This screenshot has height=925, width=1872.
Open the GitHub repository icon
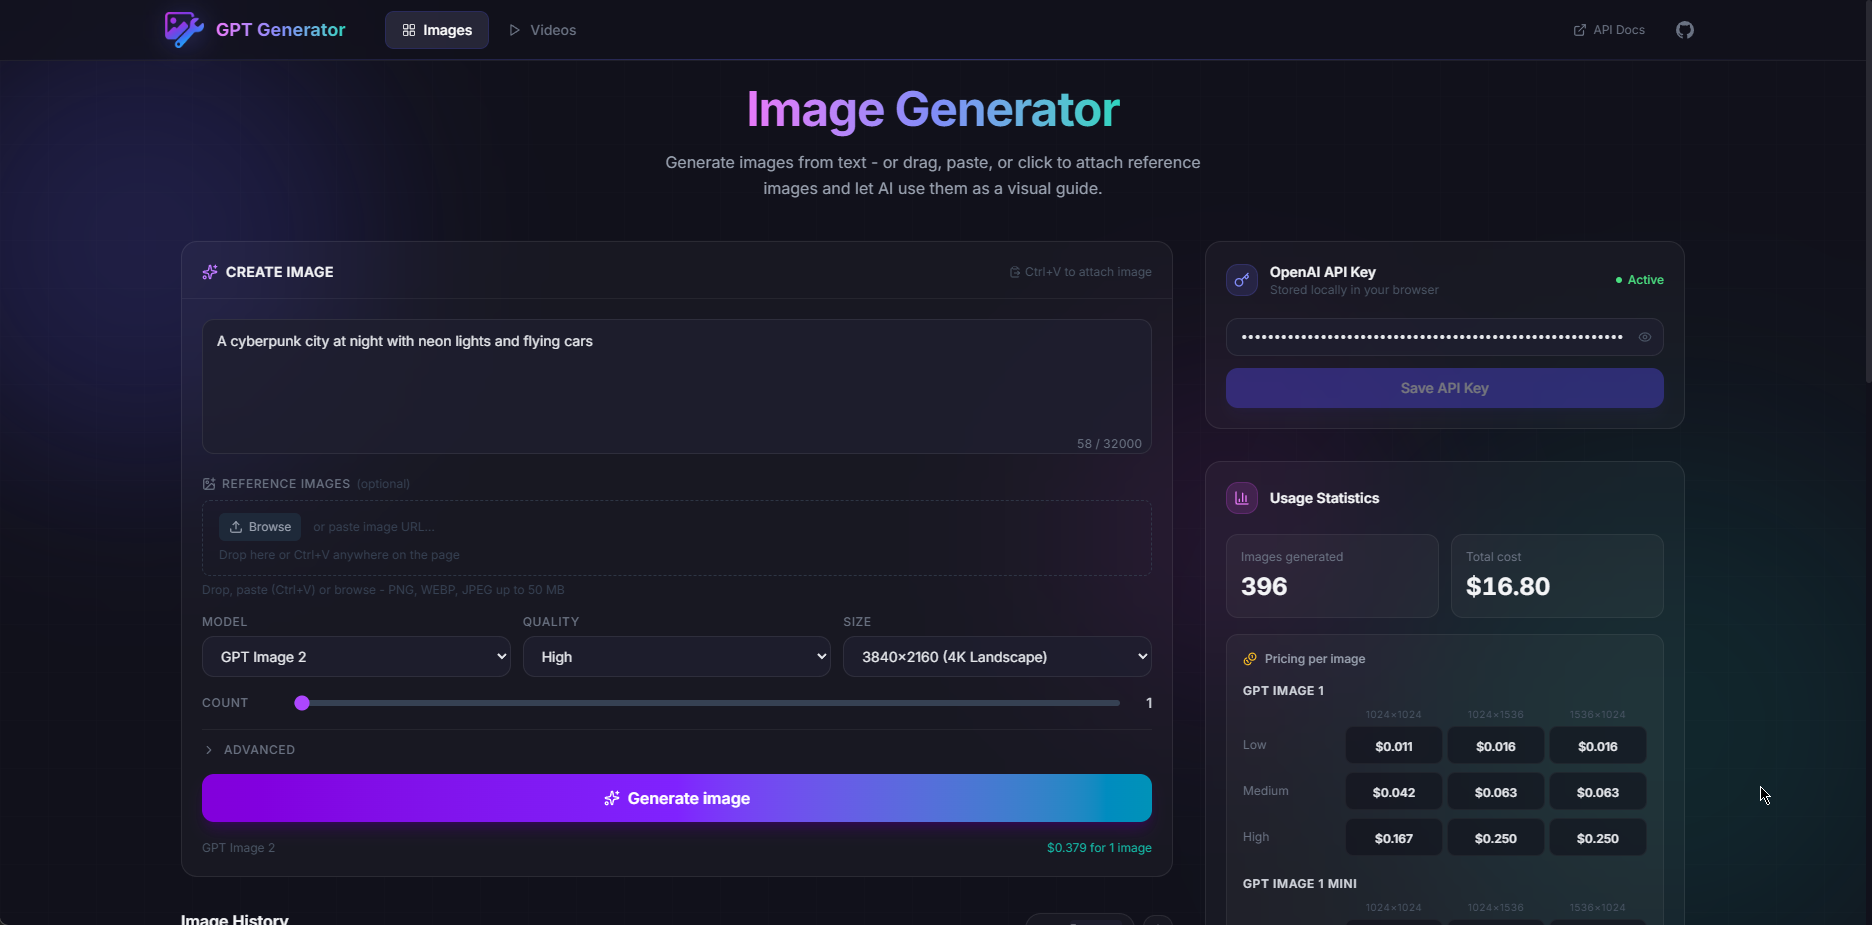[x=1685, y=30]
